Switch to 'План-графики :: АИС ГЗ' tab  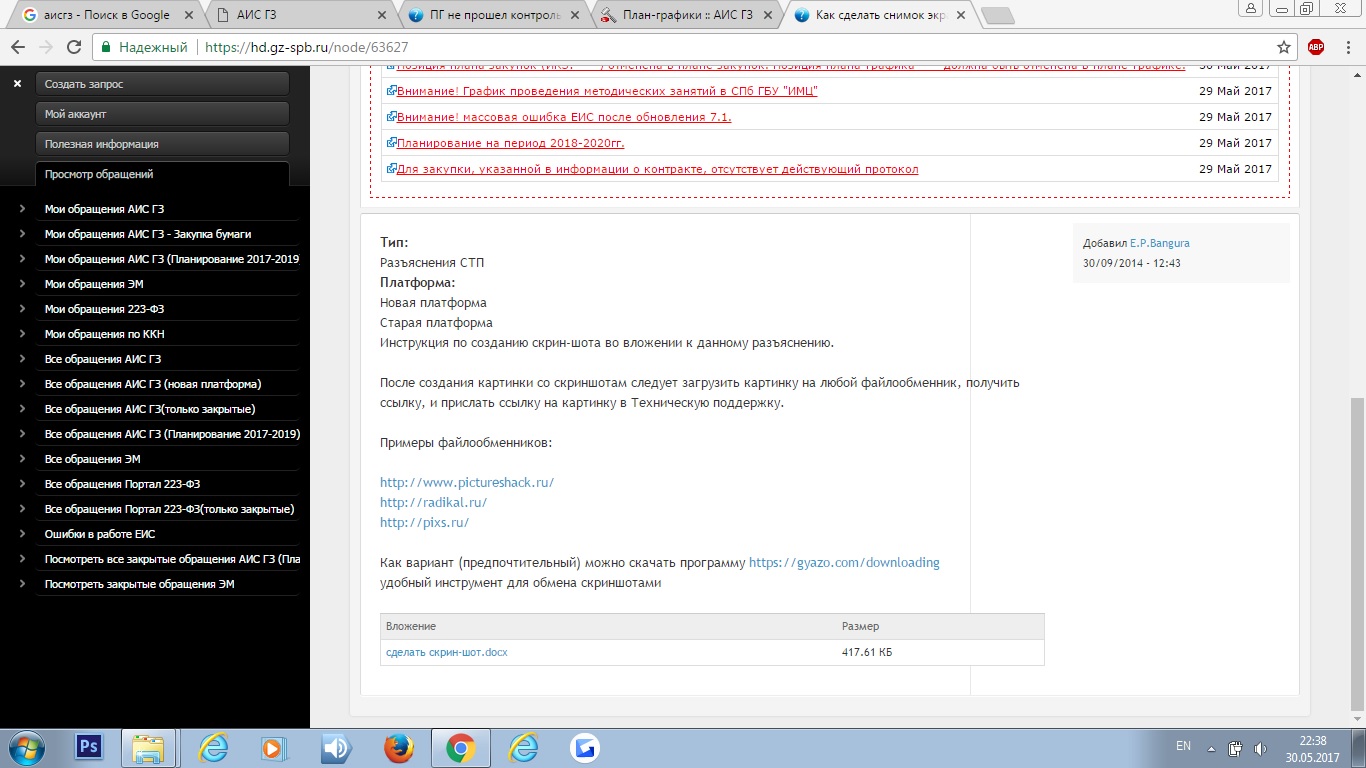coord(685,15)
